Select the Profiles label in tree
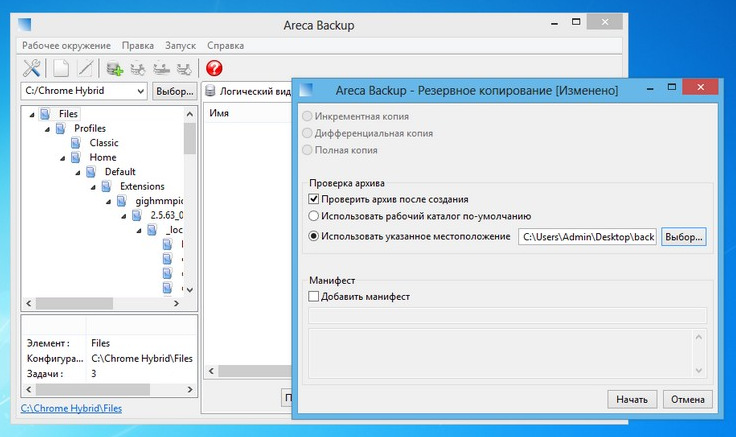The height and width of the screenshot is (437, 736). pos(90,128)
